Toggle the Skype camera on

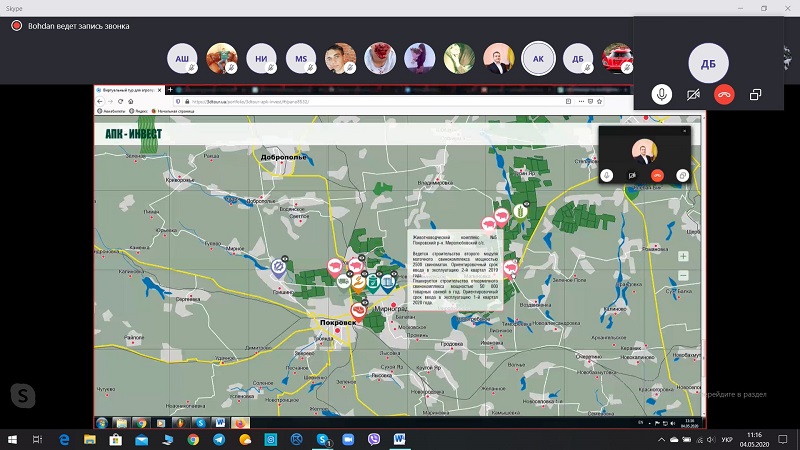point(693,94)
